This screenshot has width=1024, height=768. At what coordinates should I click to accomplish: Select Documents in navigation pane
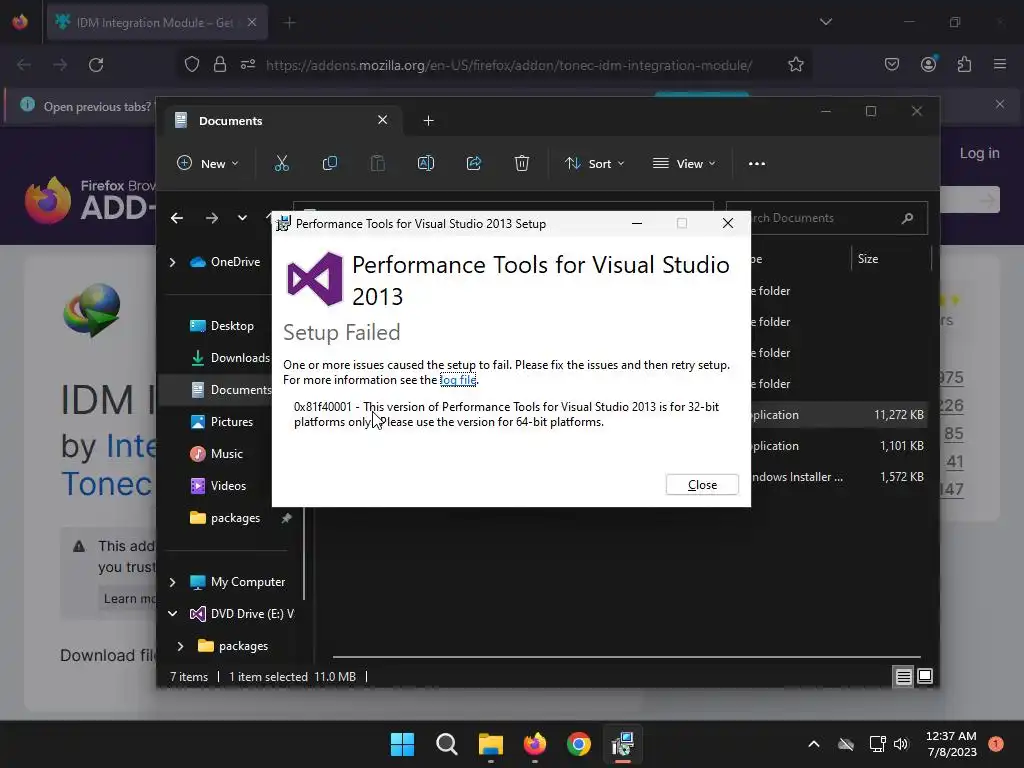230,390
